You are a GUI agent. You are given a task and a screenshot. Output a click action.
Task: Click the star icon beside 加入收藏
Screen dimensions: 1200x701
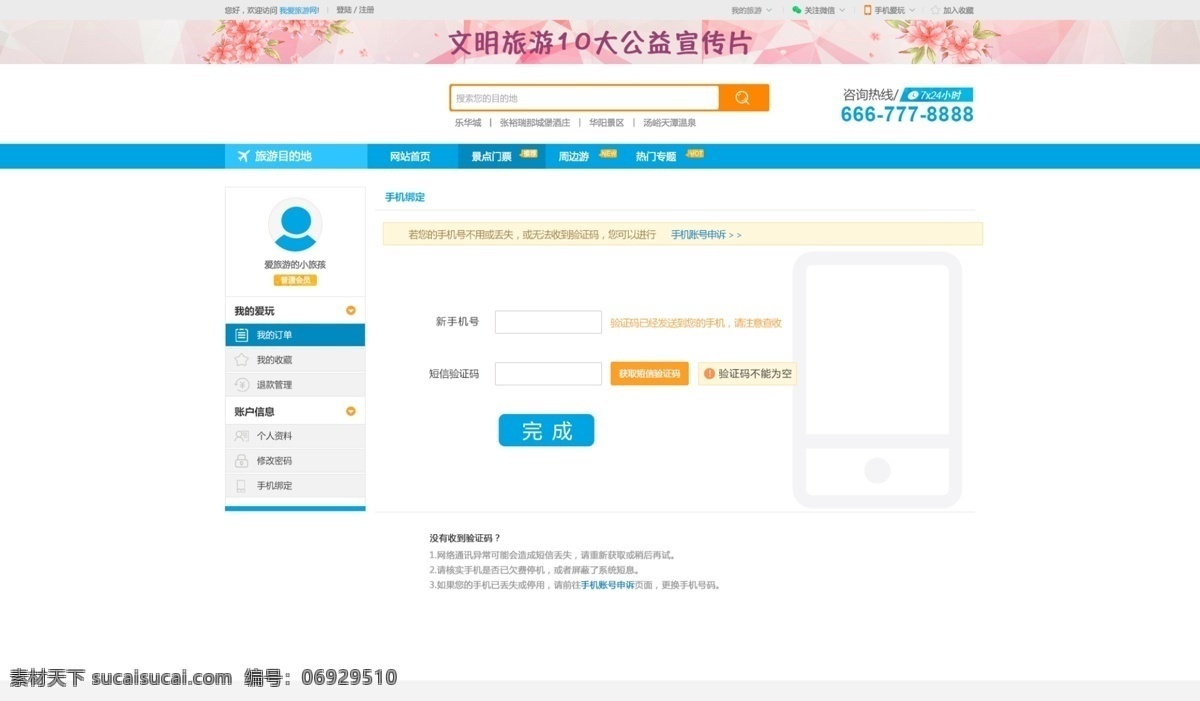point(935,10)
